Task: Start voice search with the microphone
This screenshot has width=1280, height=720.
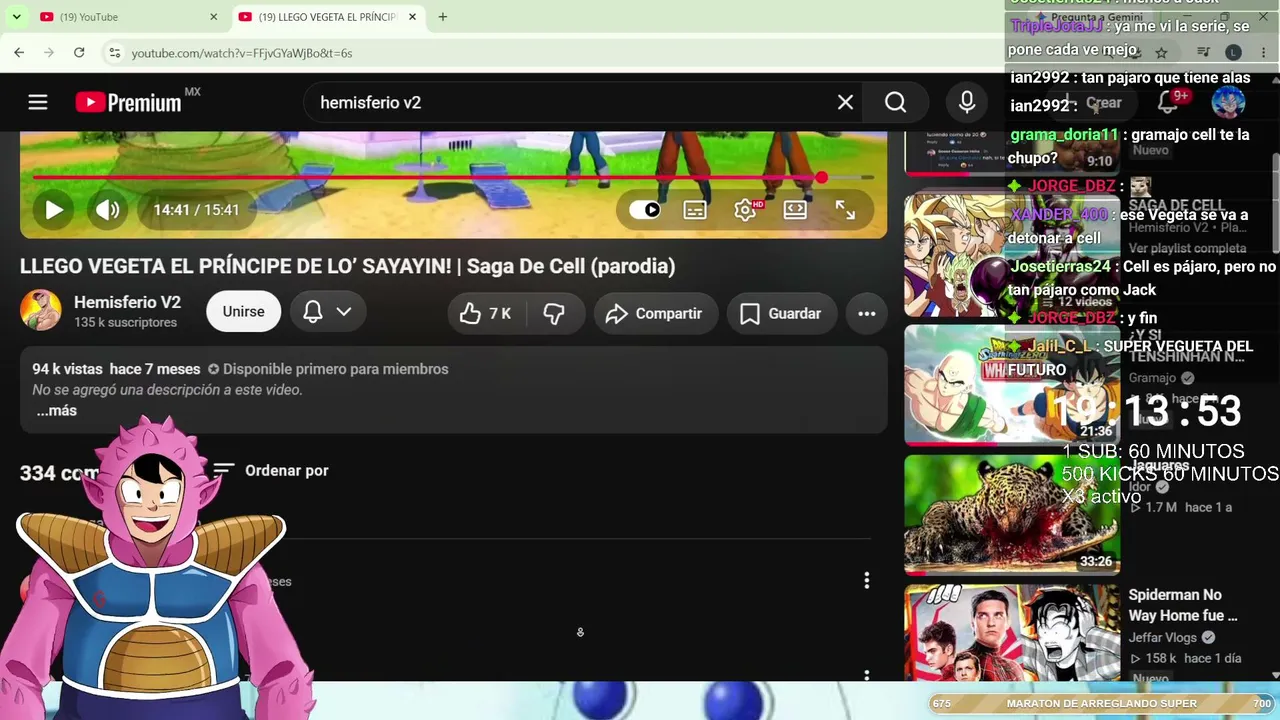Action: [966, 102]
